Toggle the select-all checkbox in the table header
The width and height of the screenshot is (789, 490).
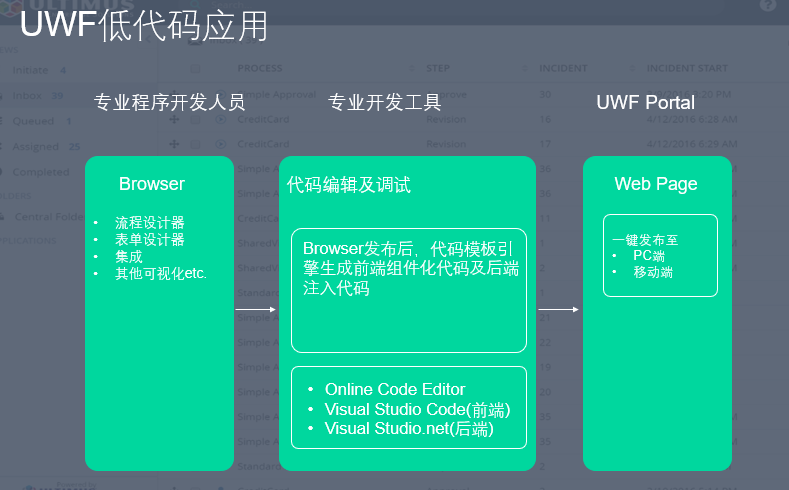click(195, 69)
